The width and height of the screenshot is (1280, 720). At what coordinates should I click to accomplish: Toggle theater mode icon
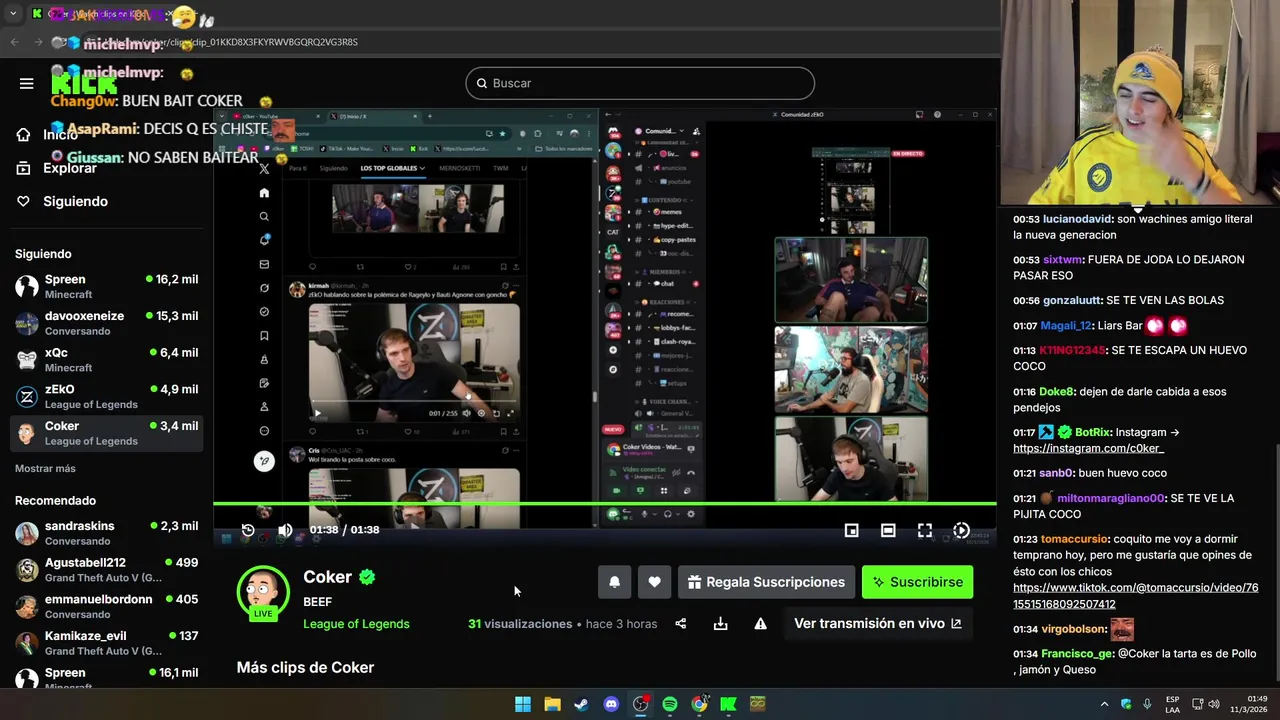[888, 530]
